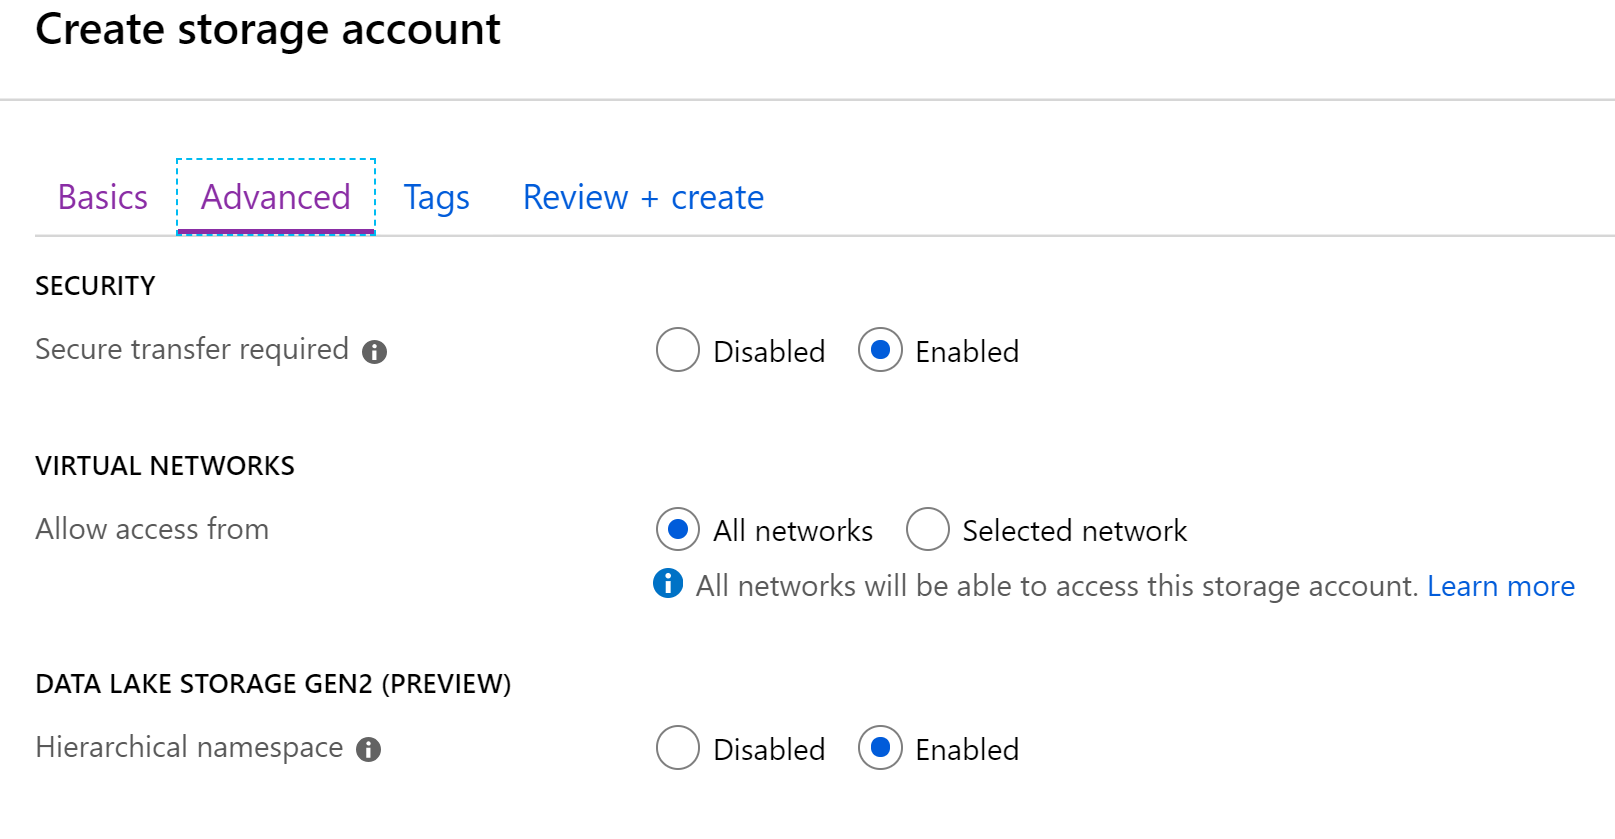Screen dimensions: 1615x839
Task: Click the SECURITY section heading
Action: coord(95,286)
